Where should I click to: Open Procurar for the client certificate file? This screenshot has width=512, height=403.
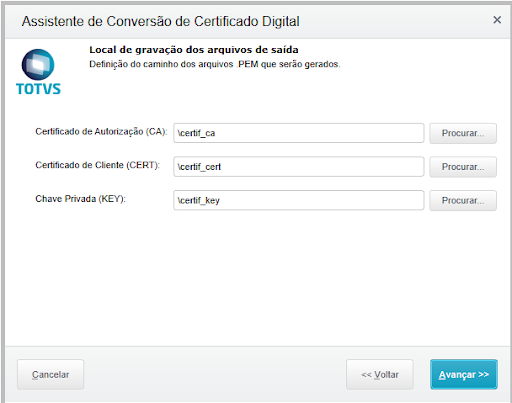tap(463, 167)
